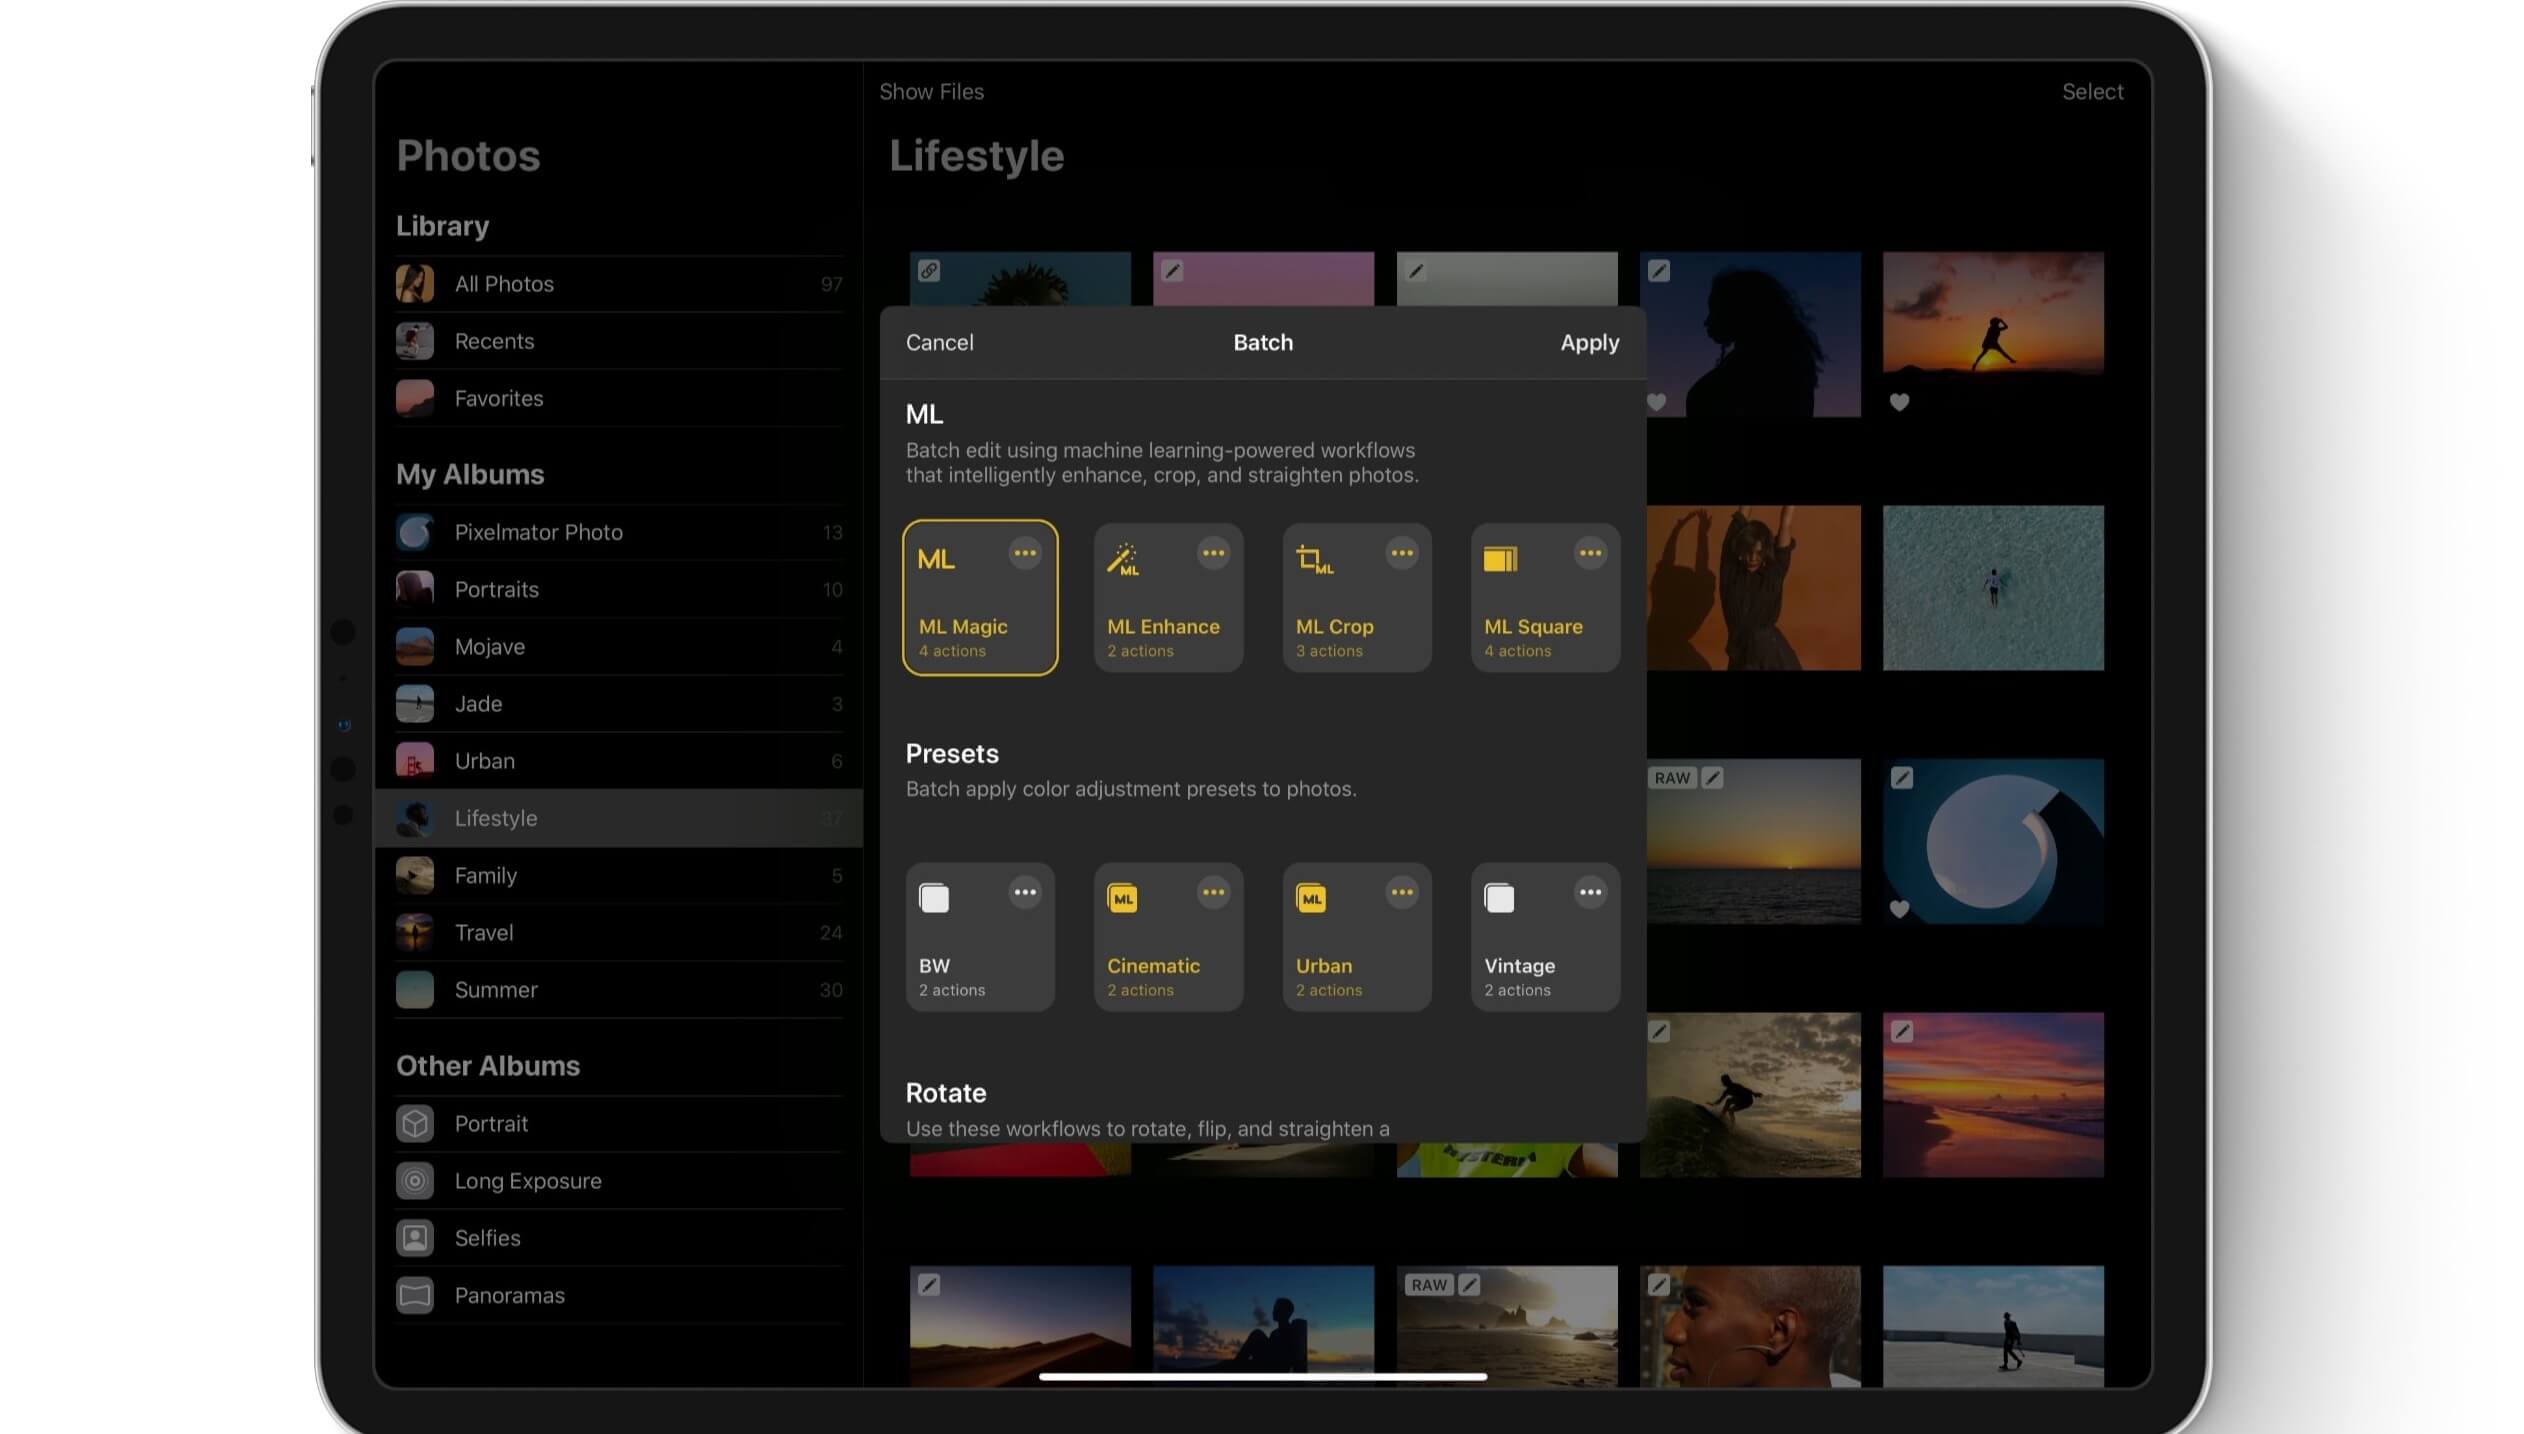Click the linked badge on first photo

point(929,271)
